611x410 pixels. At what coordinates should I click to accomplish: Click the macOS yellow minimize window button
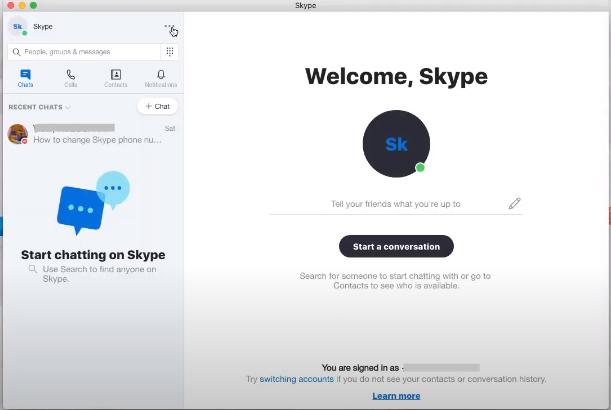coord(22,5)
